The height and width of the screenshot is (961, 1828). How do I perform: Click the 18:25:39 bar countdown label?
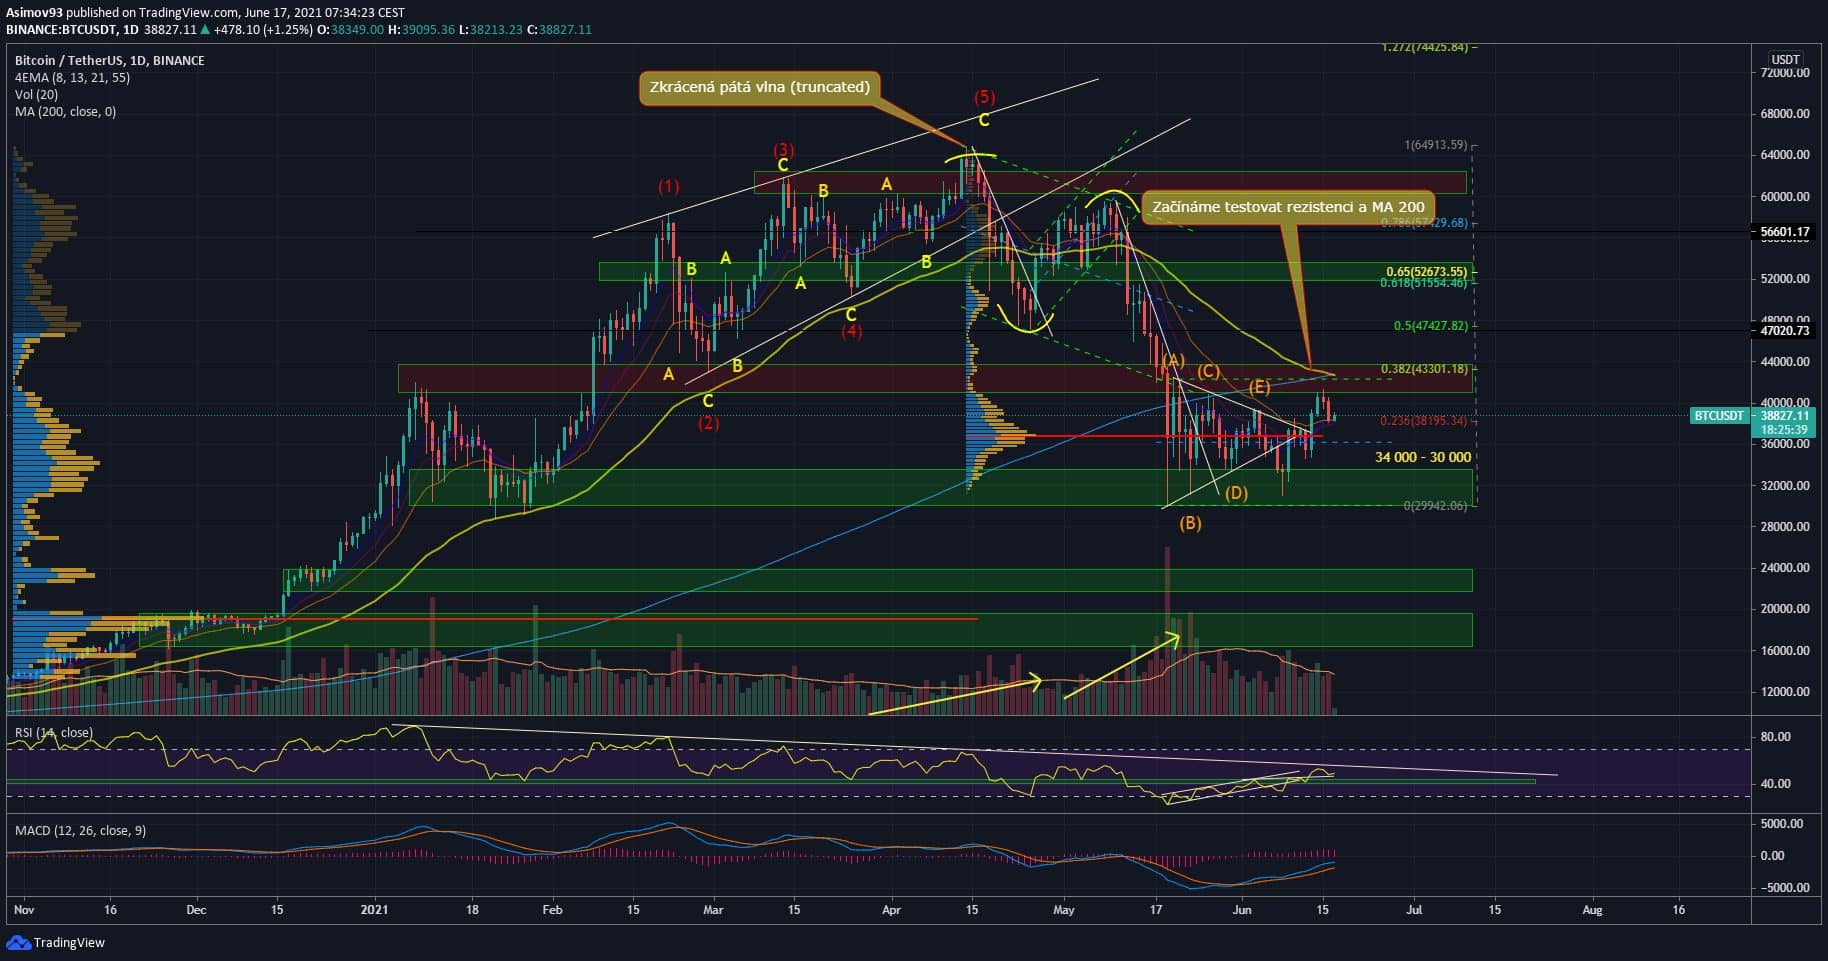tap(1783, 430)
